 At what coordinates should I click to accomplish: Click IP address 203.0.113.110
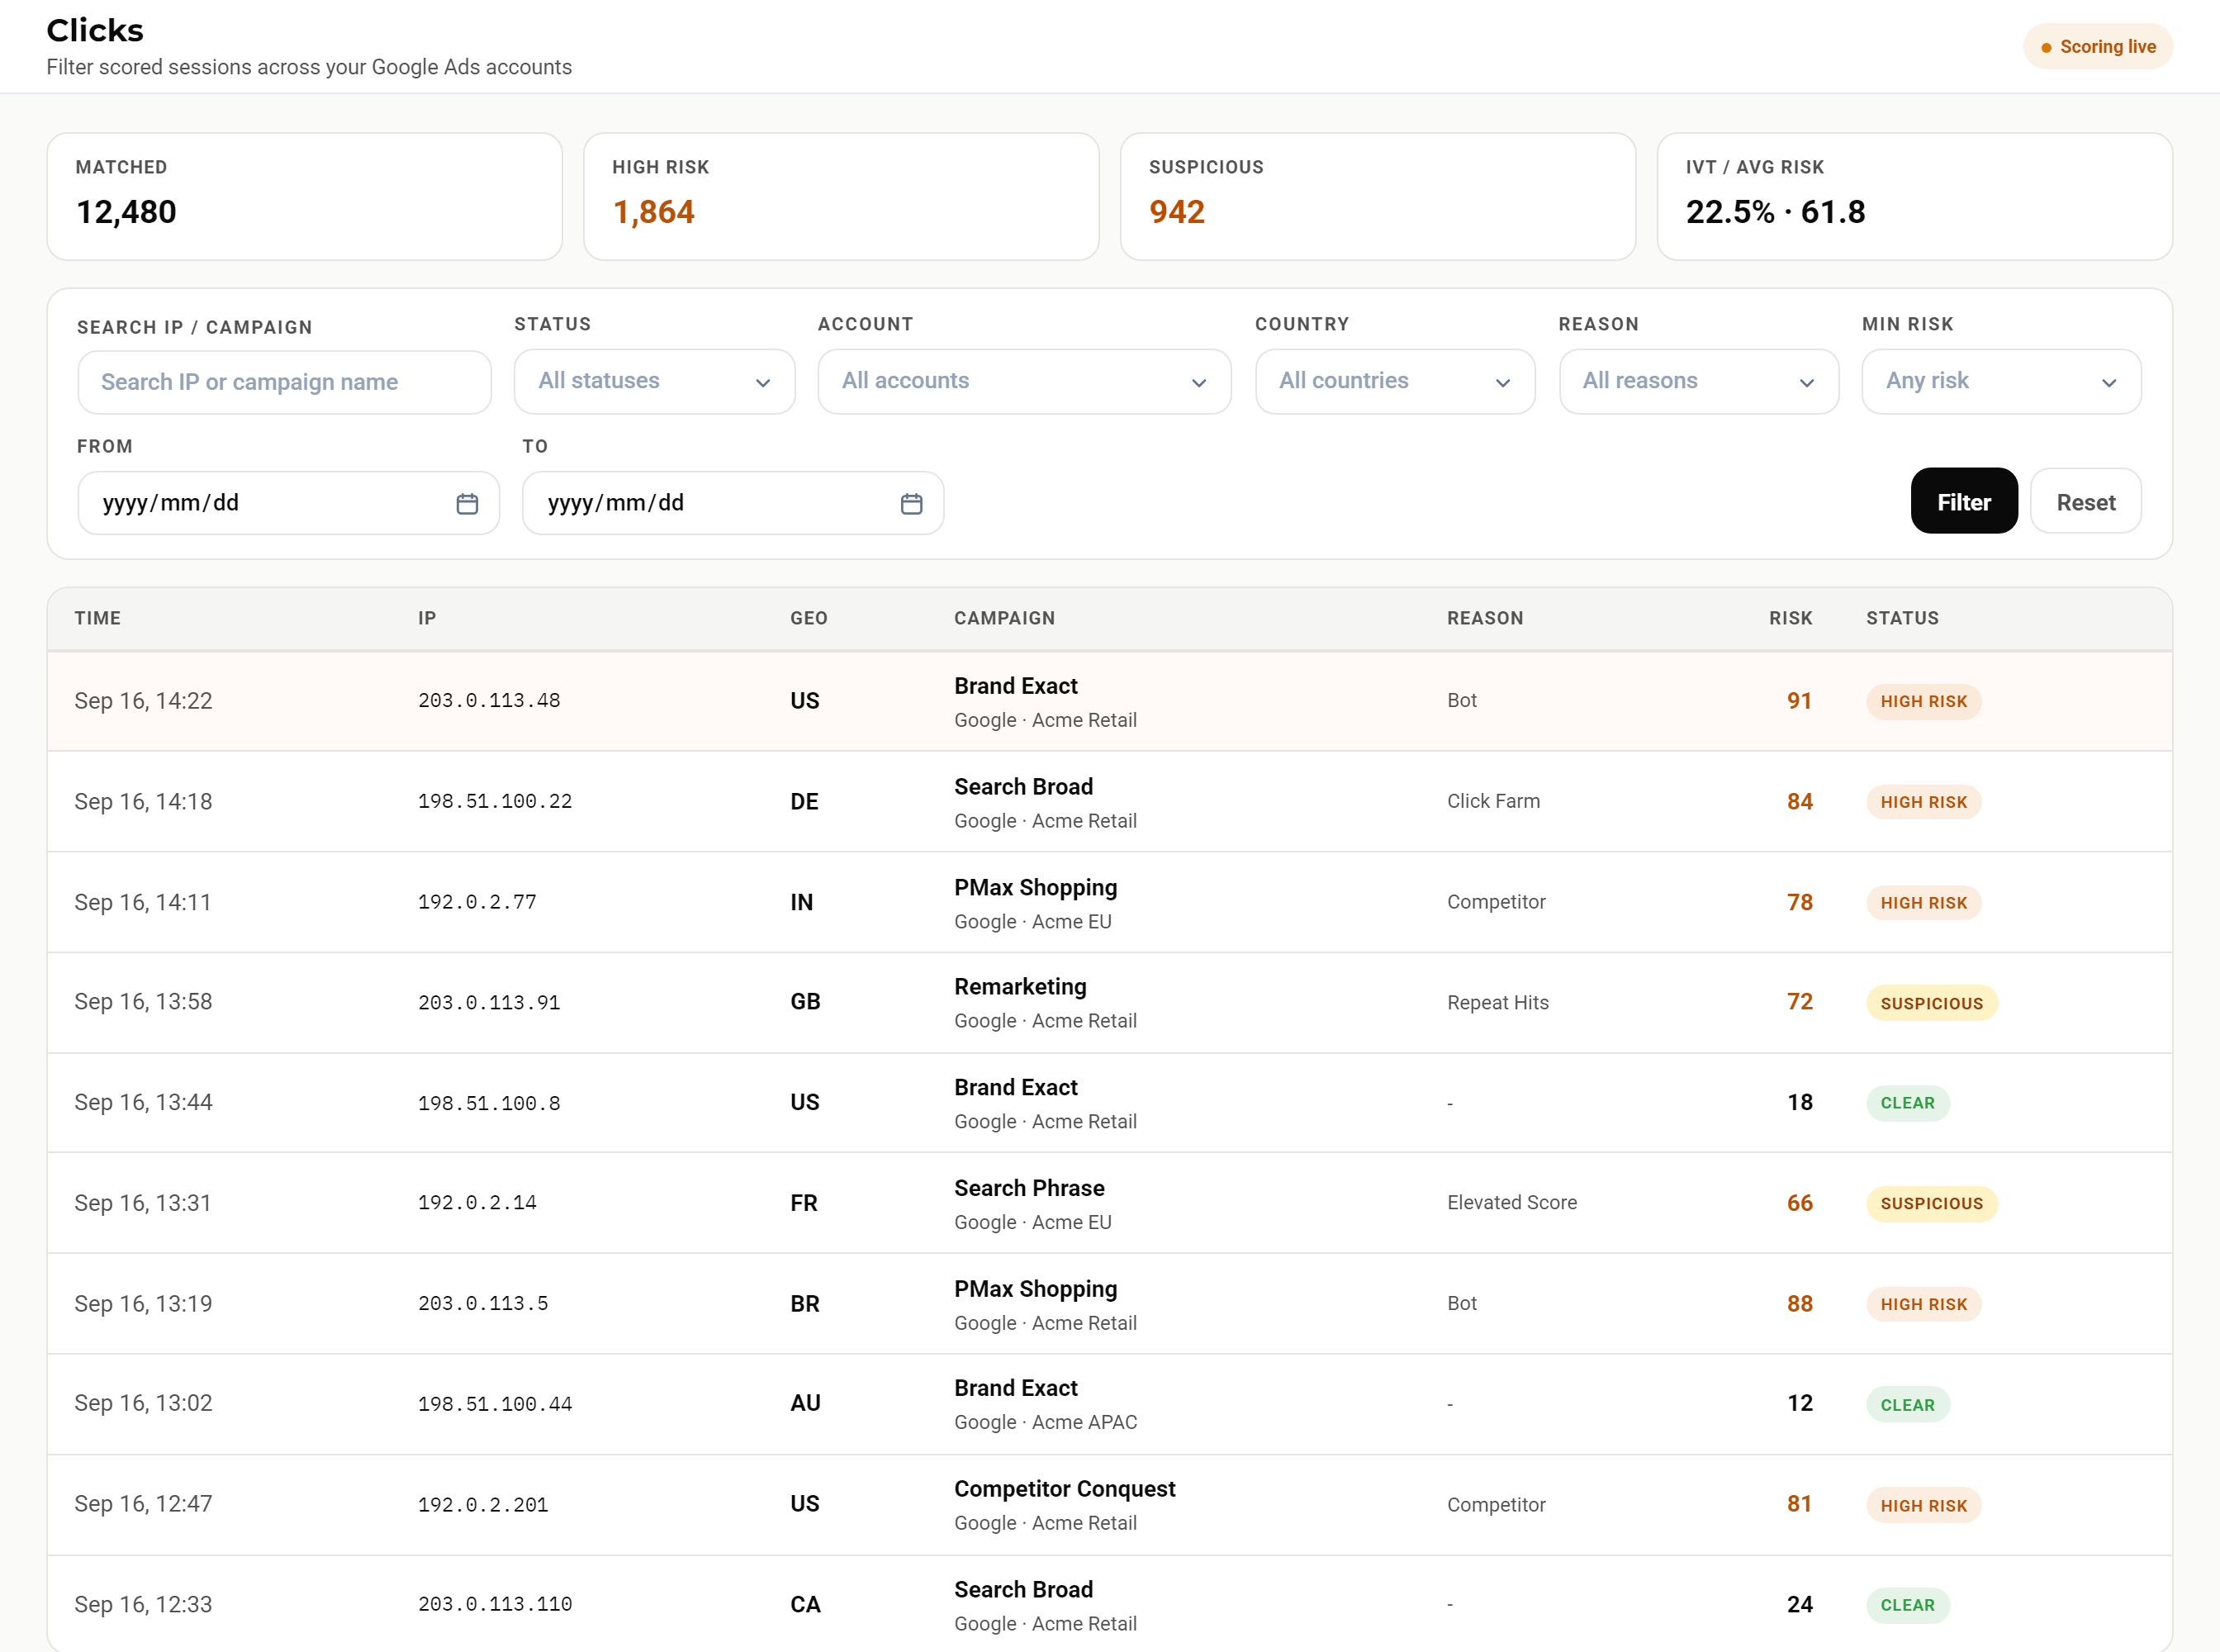[x=495, y=1604]
